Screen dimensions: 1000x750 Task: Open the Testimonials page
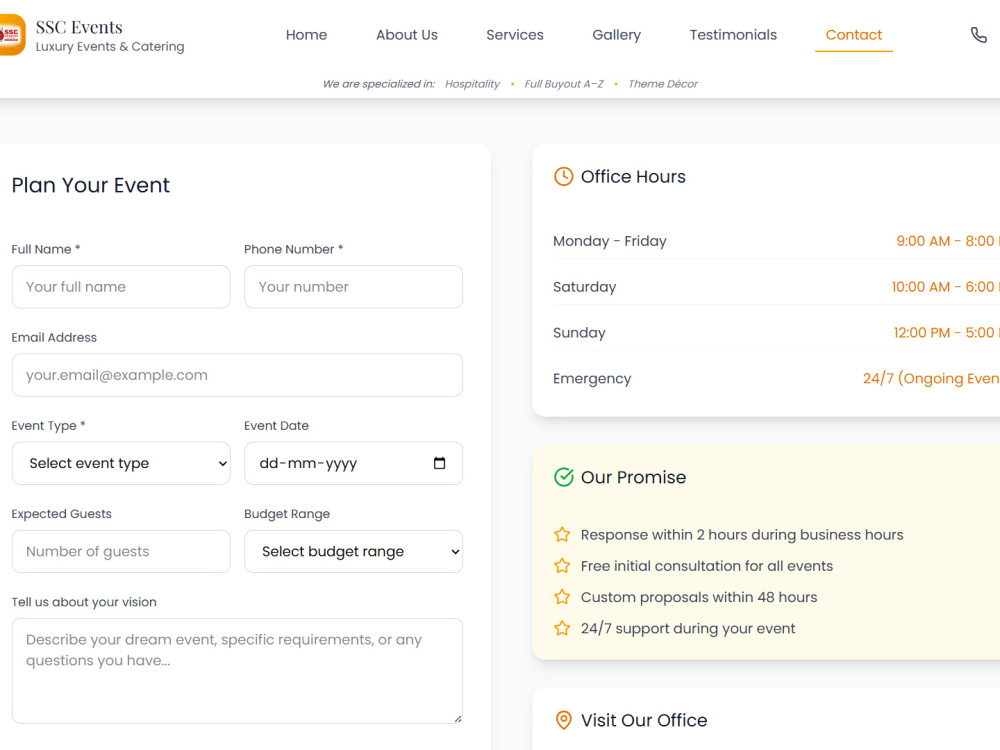click(x=733, y=35)
